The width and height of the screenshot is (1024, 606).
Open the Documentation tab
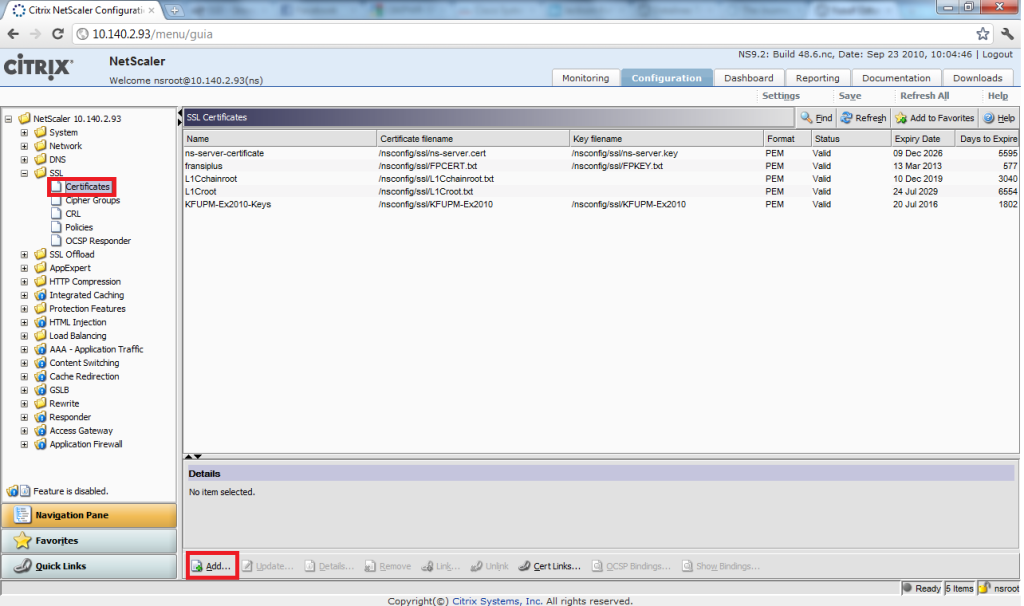pos(896,78)
